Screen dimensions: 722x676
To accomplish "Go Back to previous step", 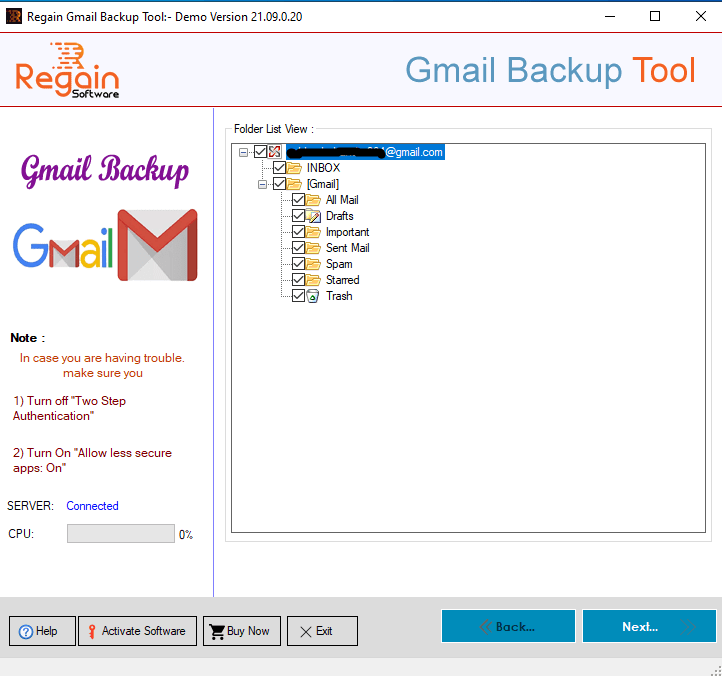I will coord(508,626).
